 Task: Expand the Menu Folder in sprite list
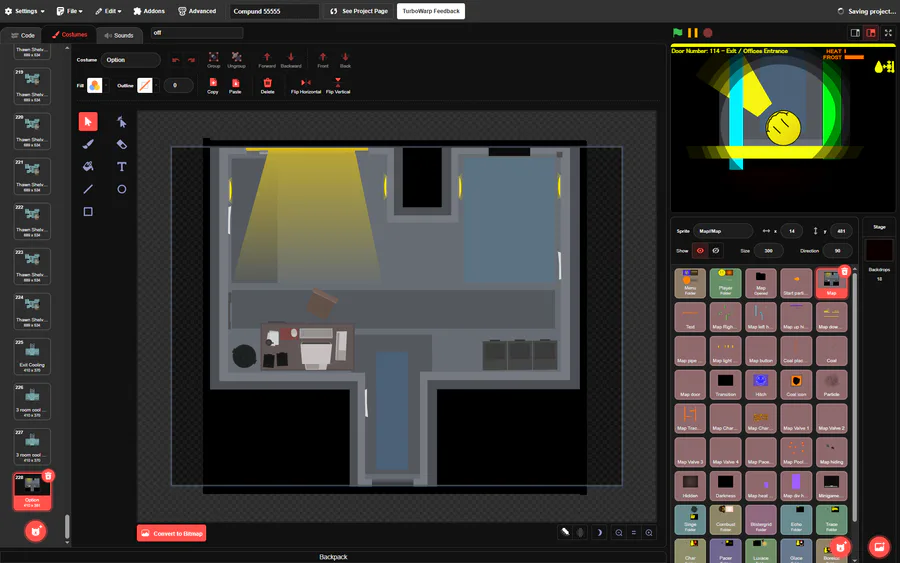click(x=690, y=283)
